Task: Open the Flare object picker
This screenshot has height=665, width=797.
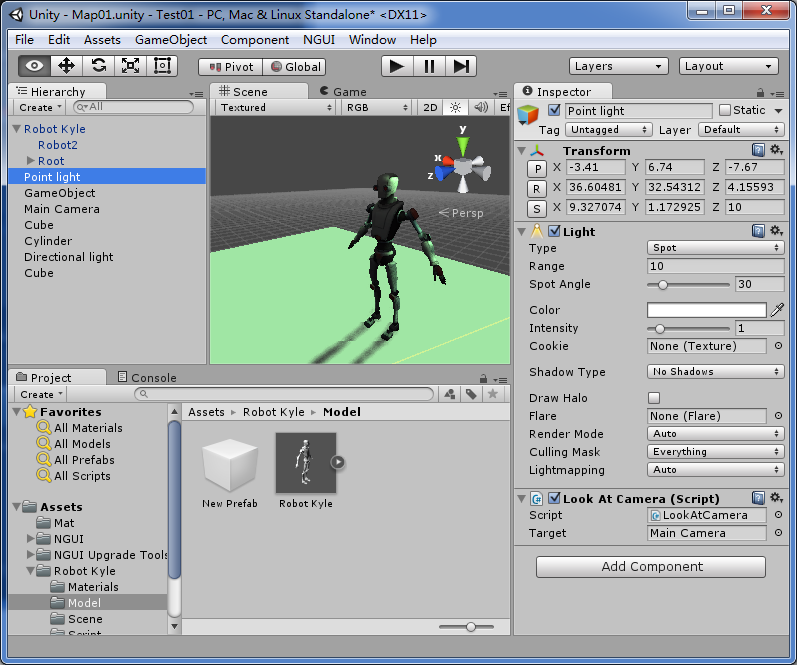Action: click(x=778, y=416)
